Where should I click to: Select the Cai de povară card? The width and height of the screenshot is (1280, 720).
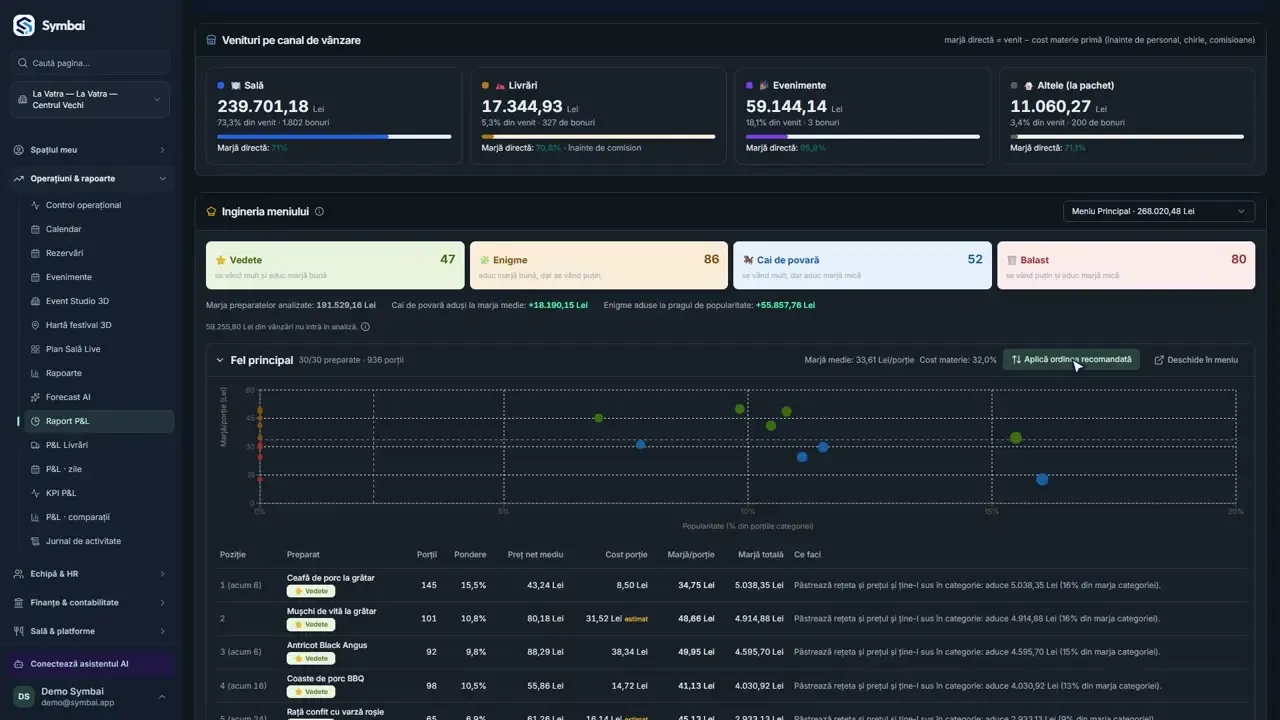[862, 265]
